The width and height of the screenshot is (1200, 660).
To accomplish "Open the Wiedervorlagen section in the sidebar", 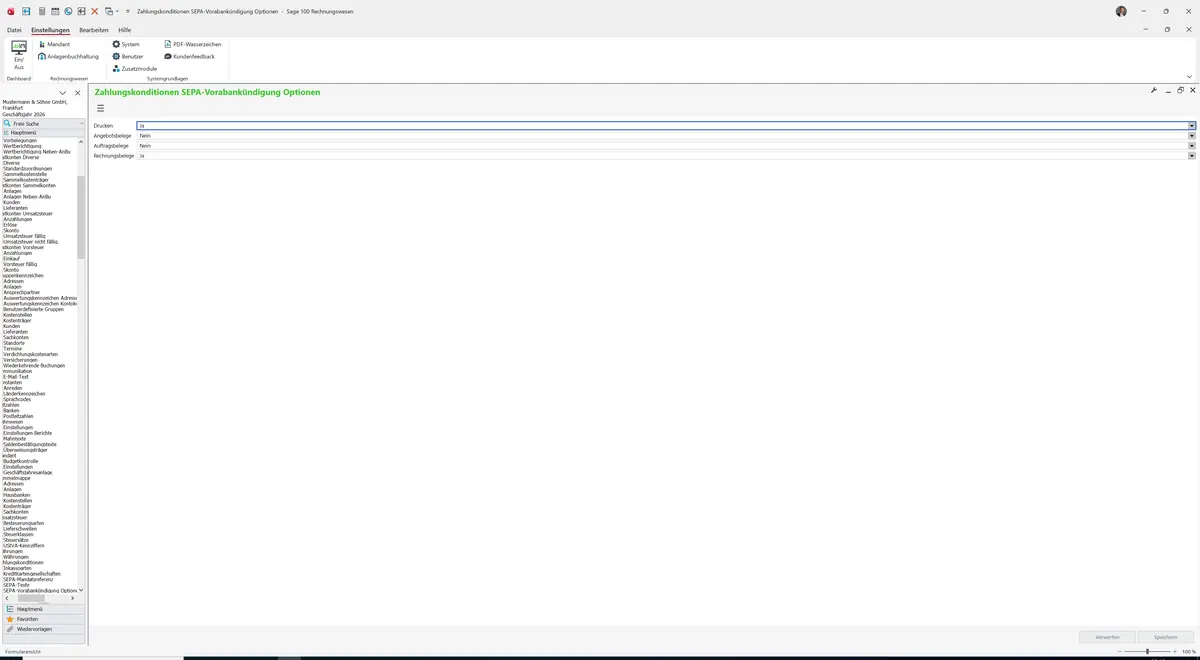I will coord(44,629).
